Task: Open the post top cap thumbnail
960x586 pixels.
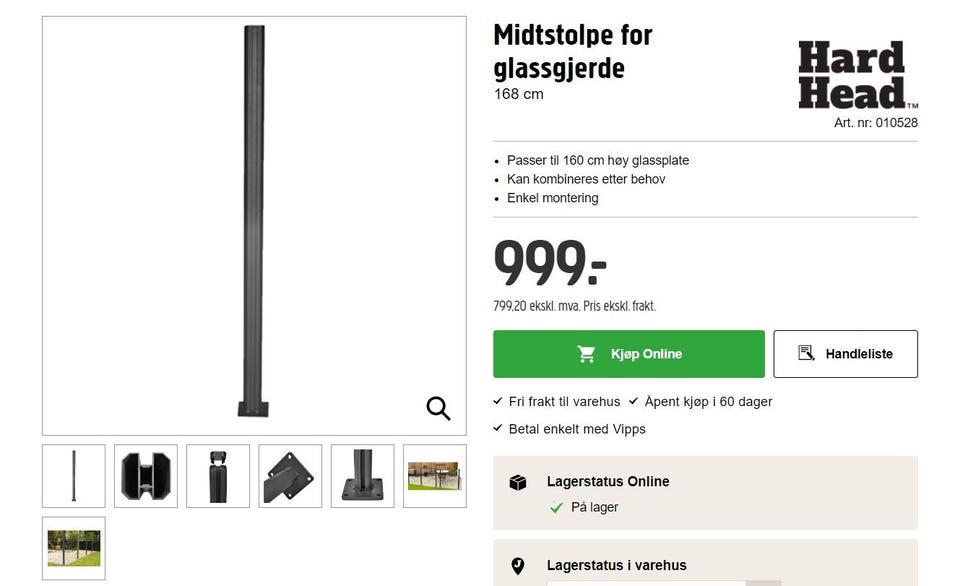Action: click(218, 476)
